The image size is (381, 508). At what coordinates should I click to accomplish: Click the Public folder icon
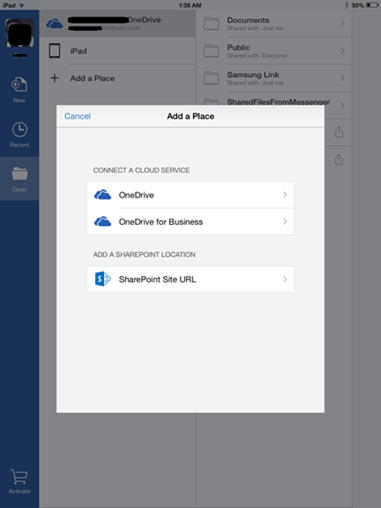pos(211,51)
